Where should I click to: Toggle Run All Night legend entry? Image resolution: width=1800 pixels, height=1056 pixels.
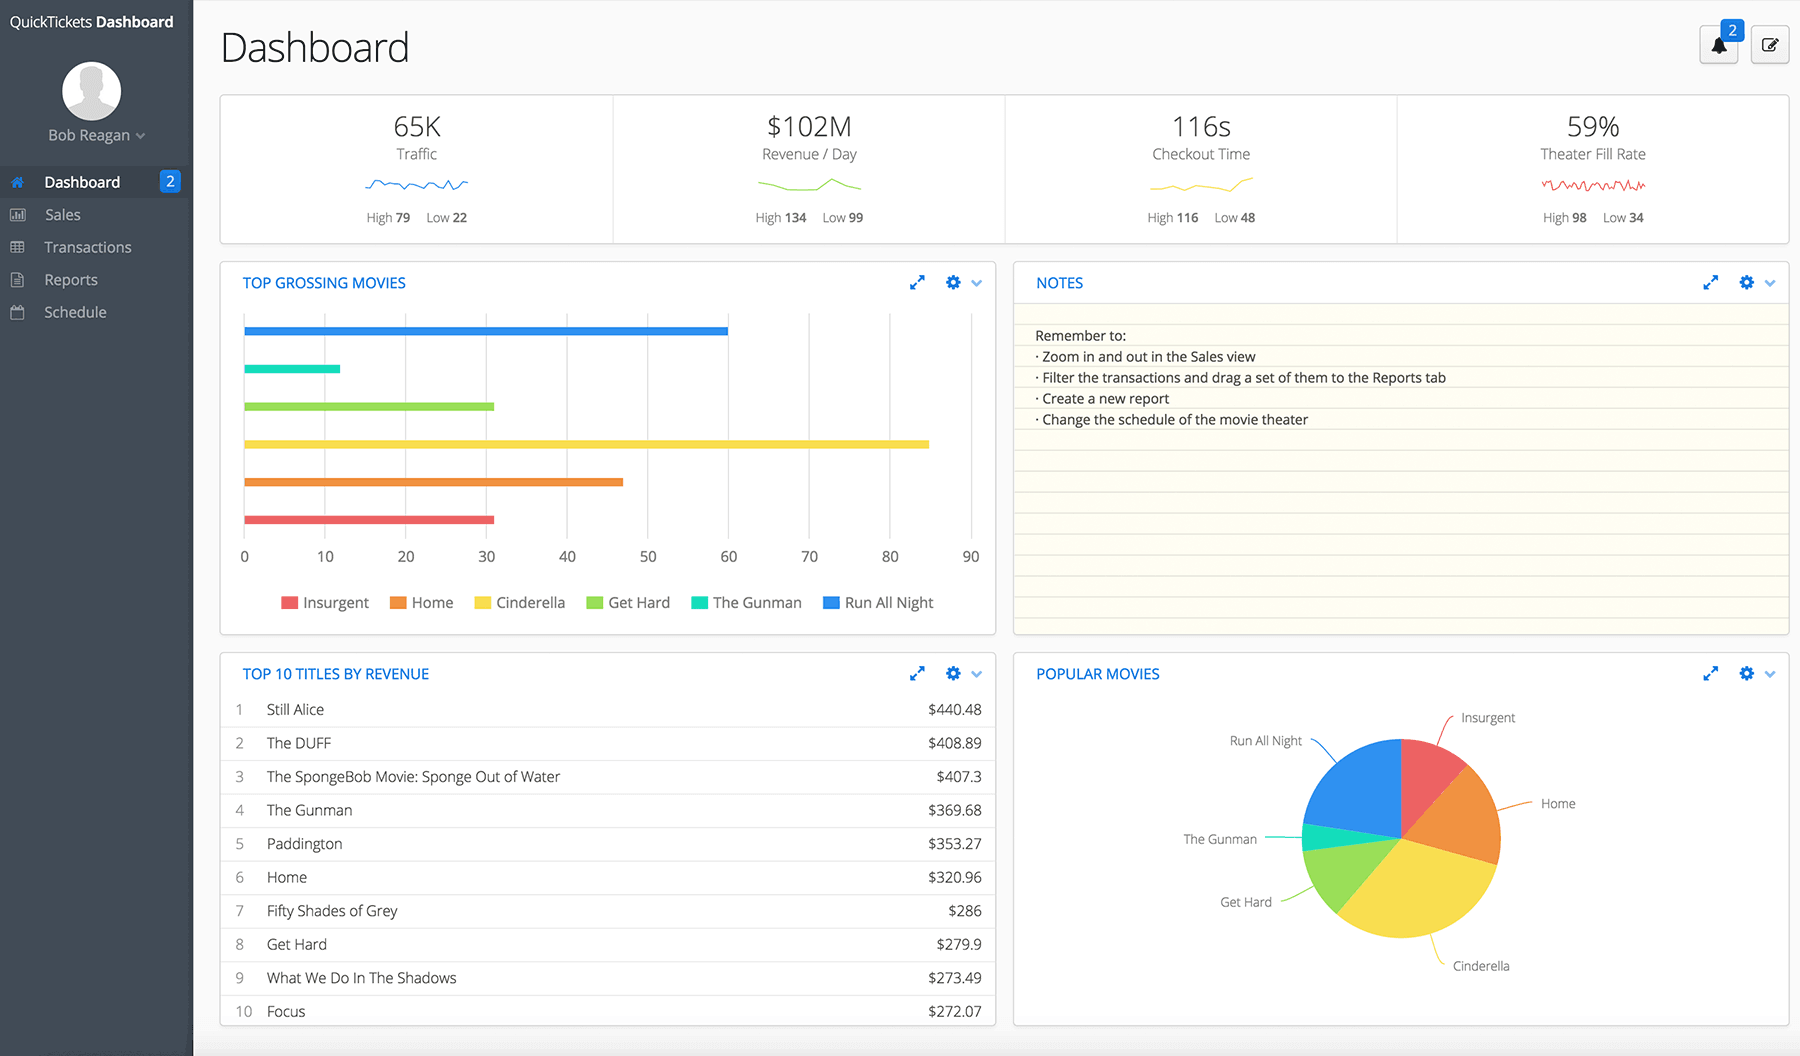pyautogui.click(x=877, y=603)
